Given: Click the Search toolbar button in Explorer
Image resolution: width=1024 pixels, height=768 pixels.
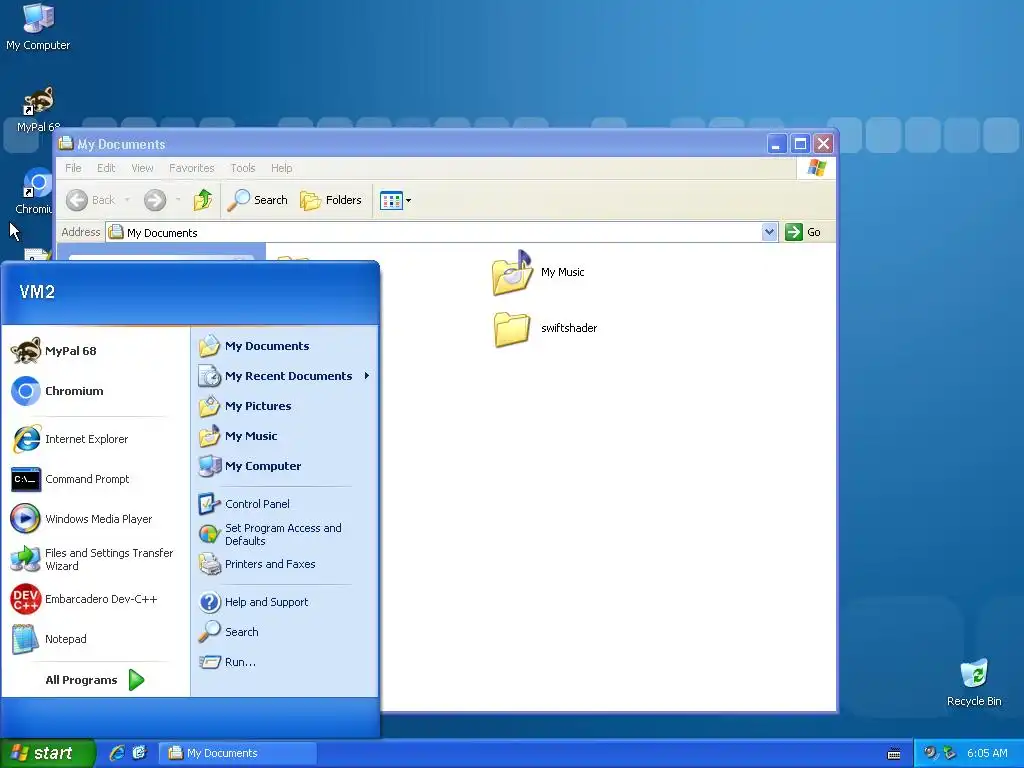Looking at the screenshot, I should point(257,200).
